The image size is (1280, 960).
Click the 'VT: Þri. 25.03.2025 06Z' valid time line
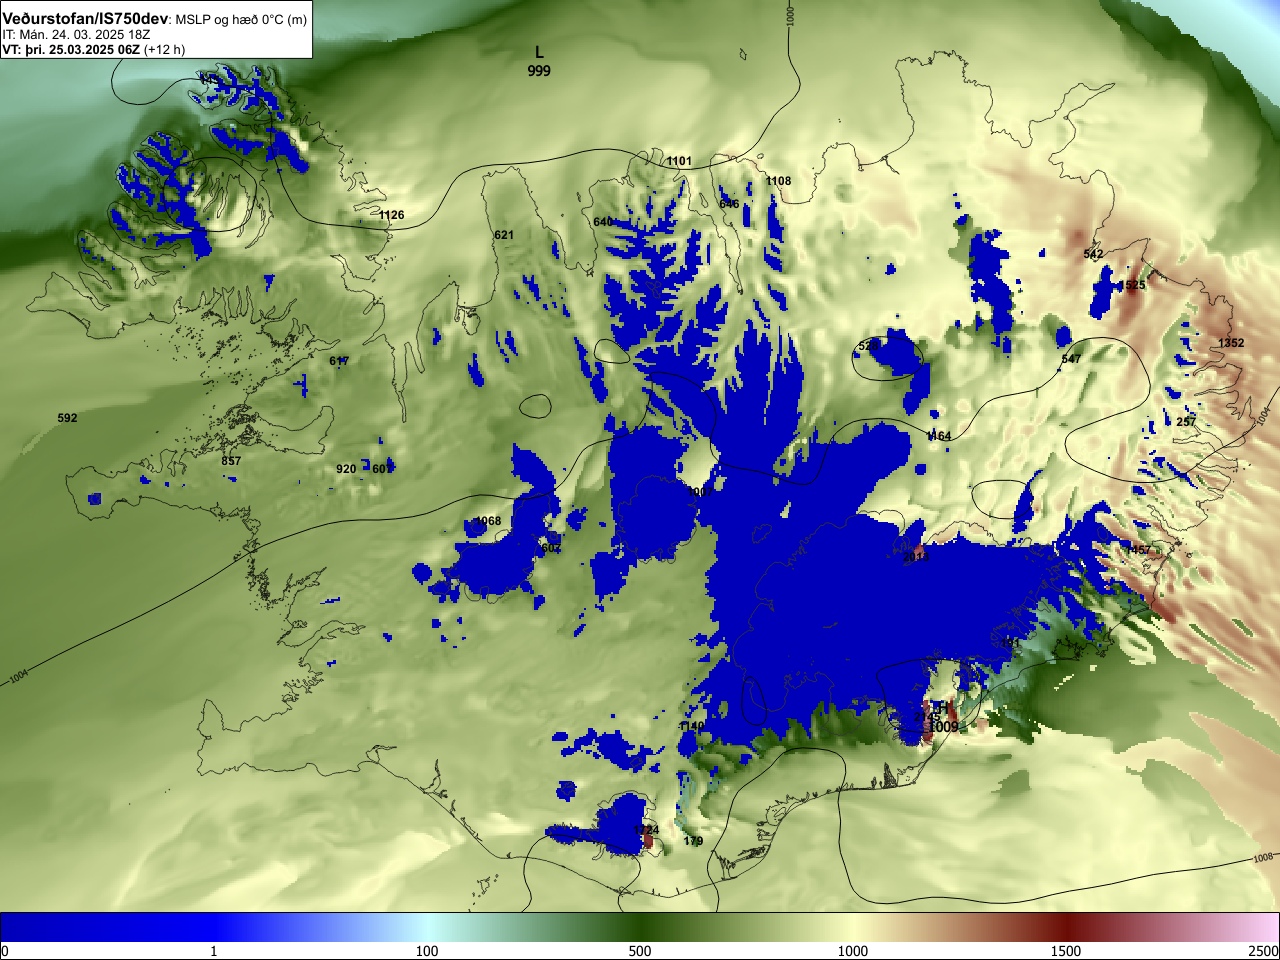coord(70,50)
